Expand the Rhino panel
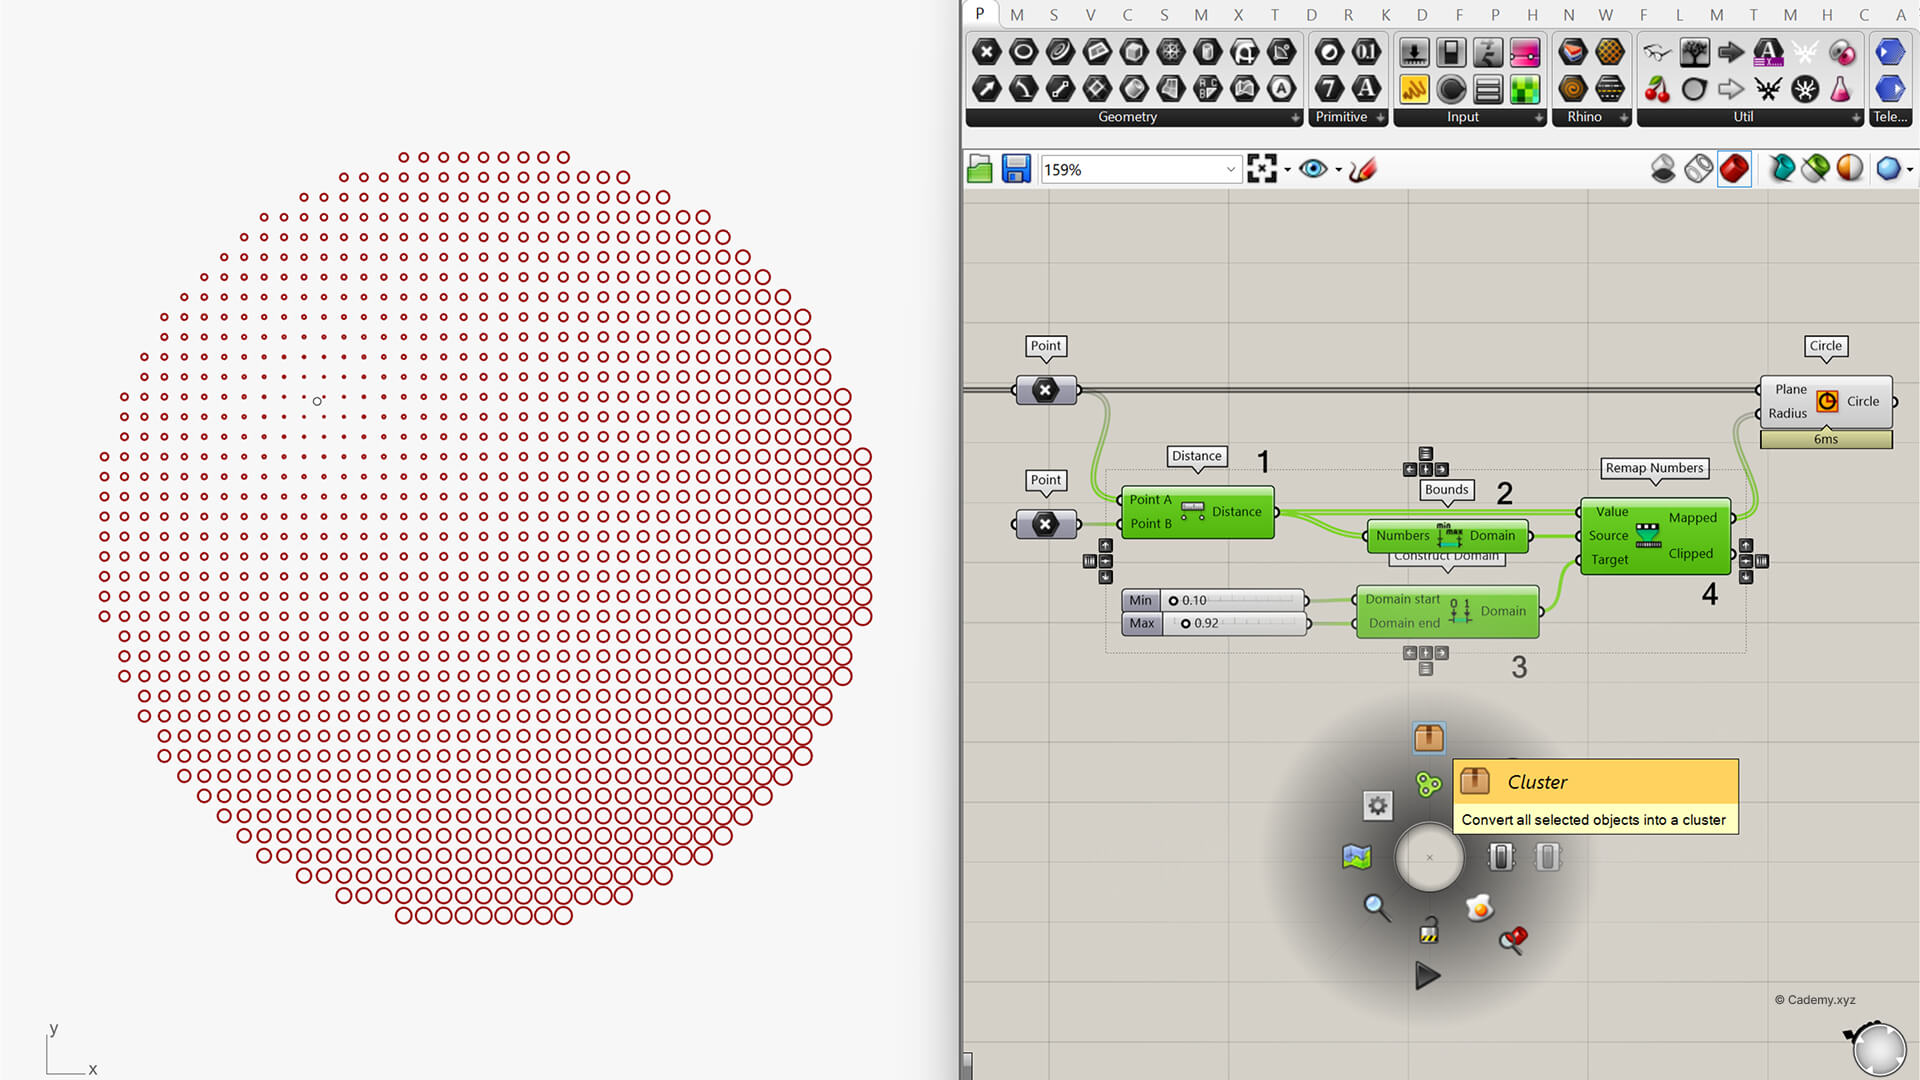1920x1080 pixels. tap(1624, 118)
